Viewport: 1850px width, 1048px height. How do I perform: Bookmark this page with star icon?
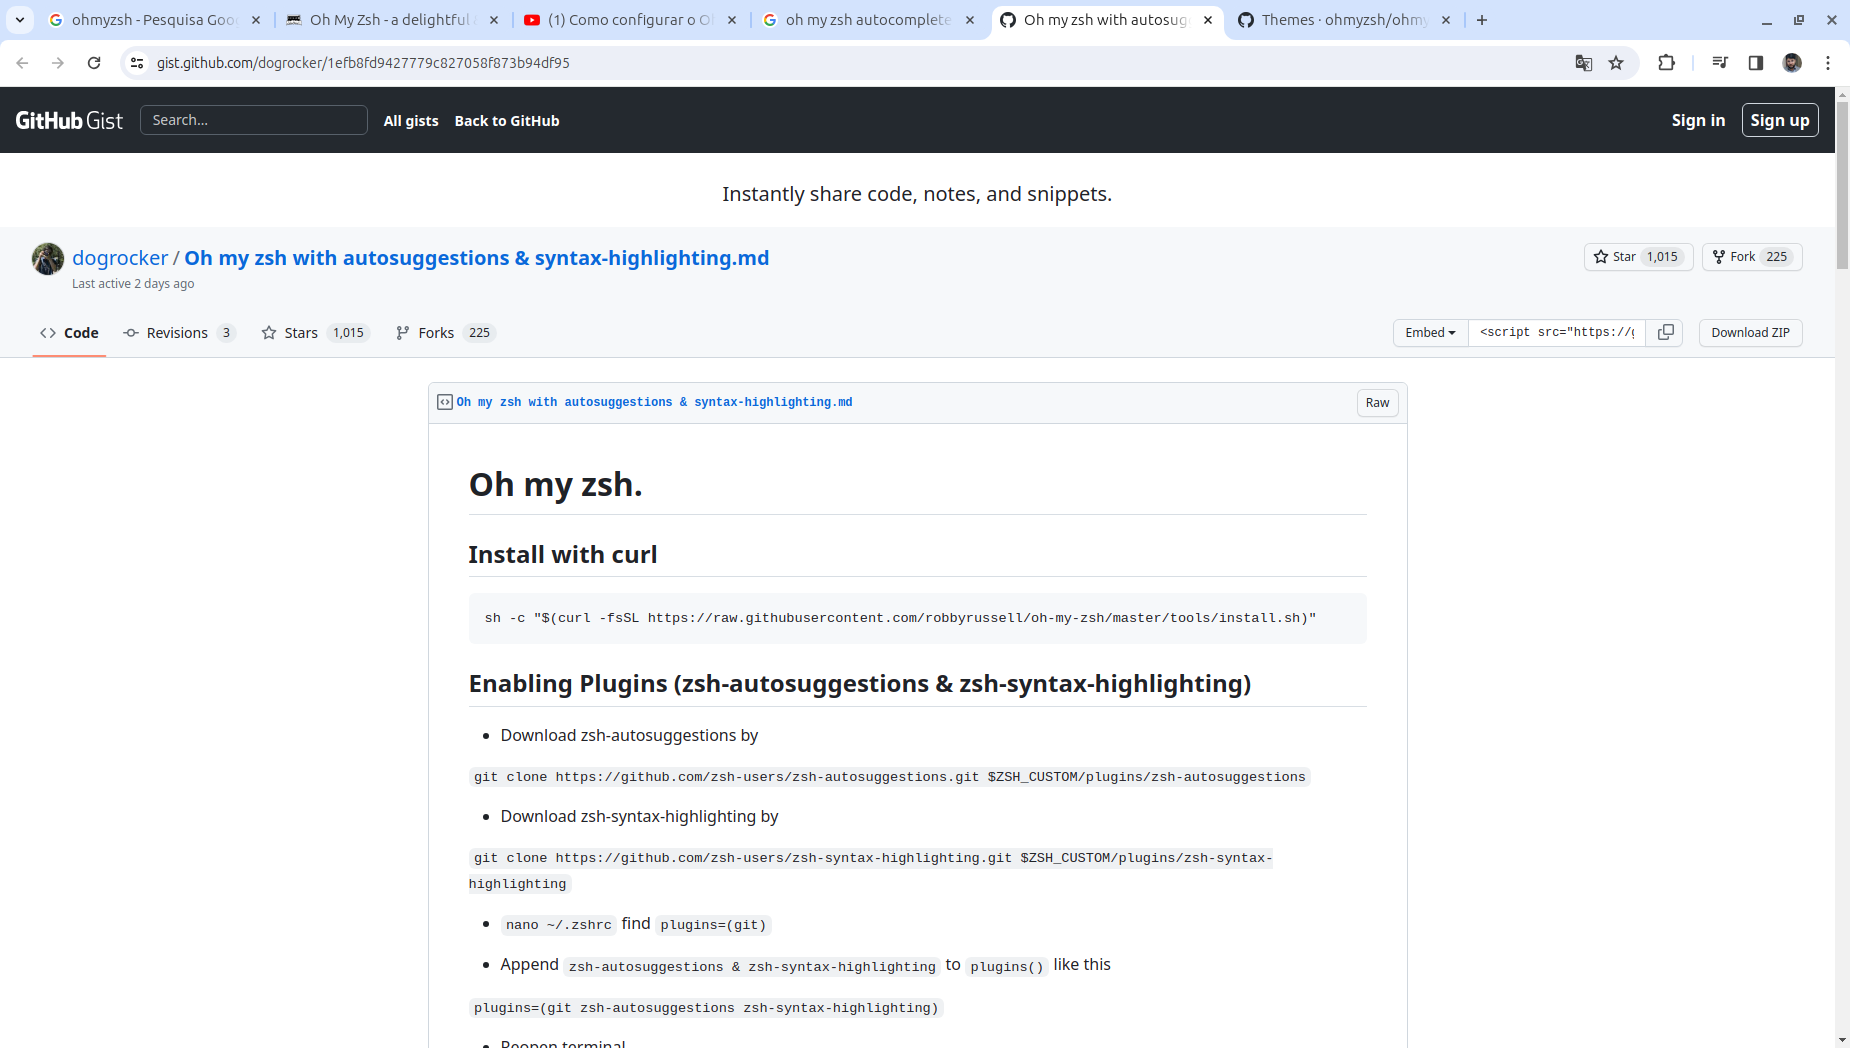[1616, 63]
